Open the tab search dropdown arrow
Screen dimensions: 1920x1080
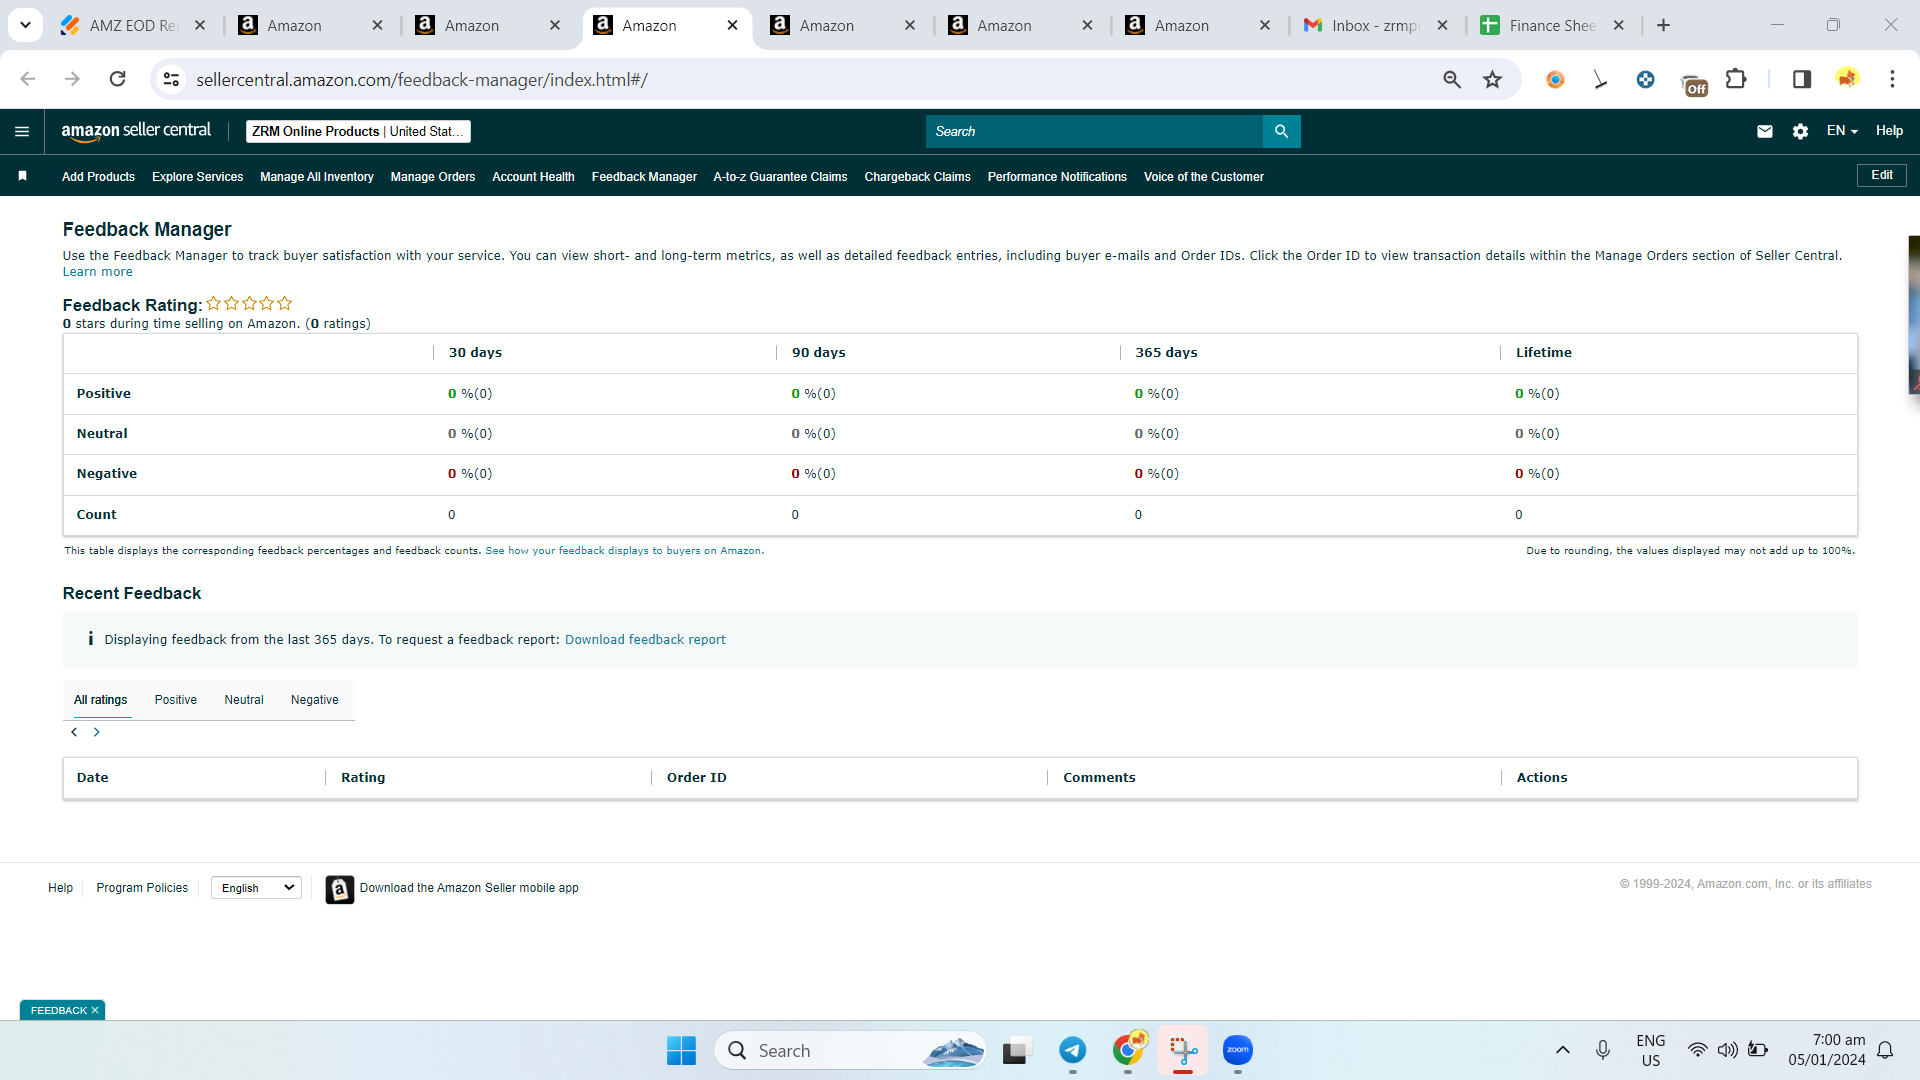(25, 25)
